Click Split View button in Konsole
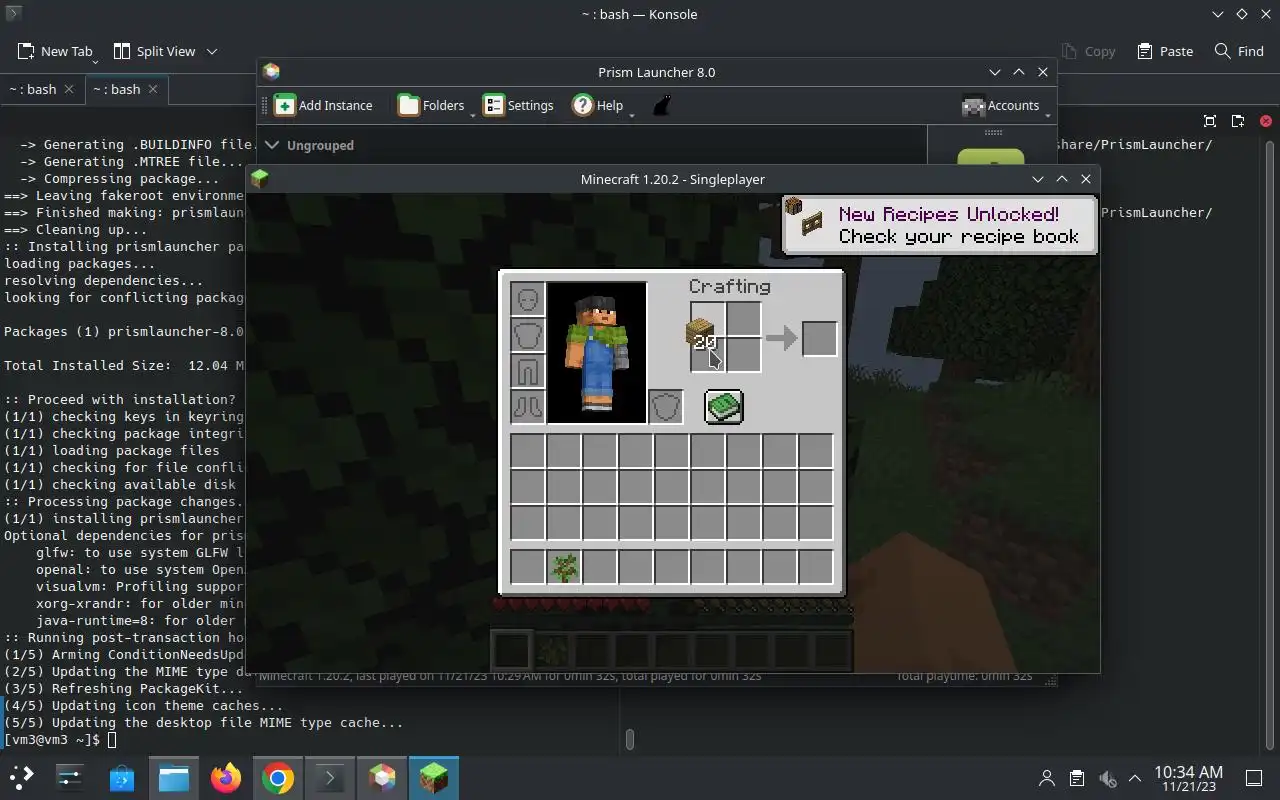1280x800 pixels. [154, 51]
